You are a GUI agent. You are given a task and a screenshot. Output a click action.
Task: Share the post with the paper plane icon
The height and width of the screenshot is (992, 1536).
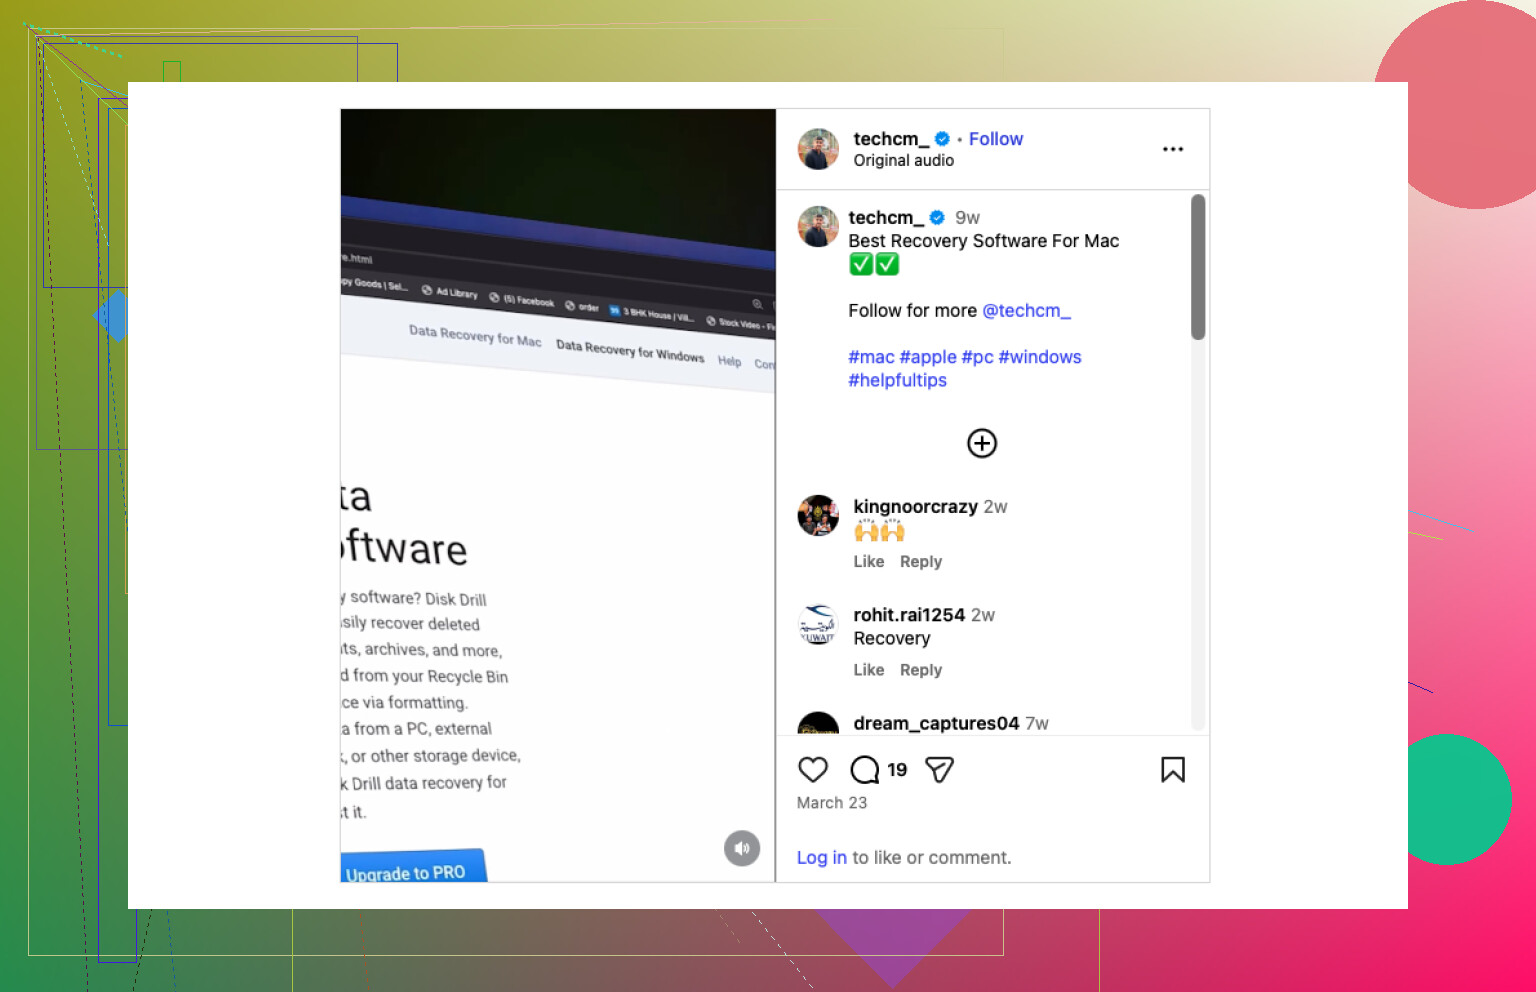(939, 769)
